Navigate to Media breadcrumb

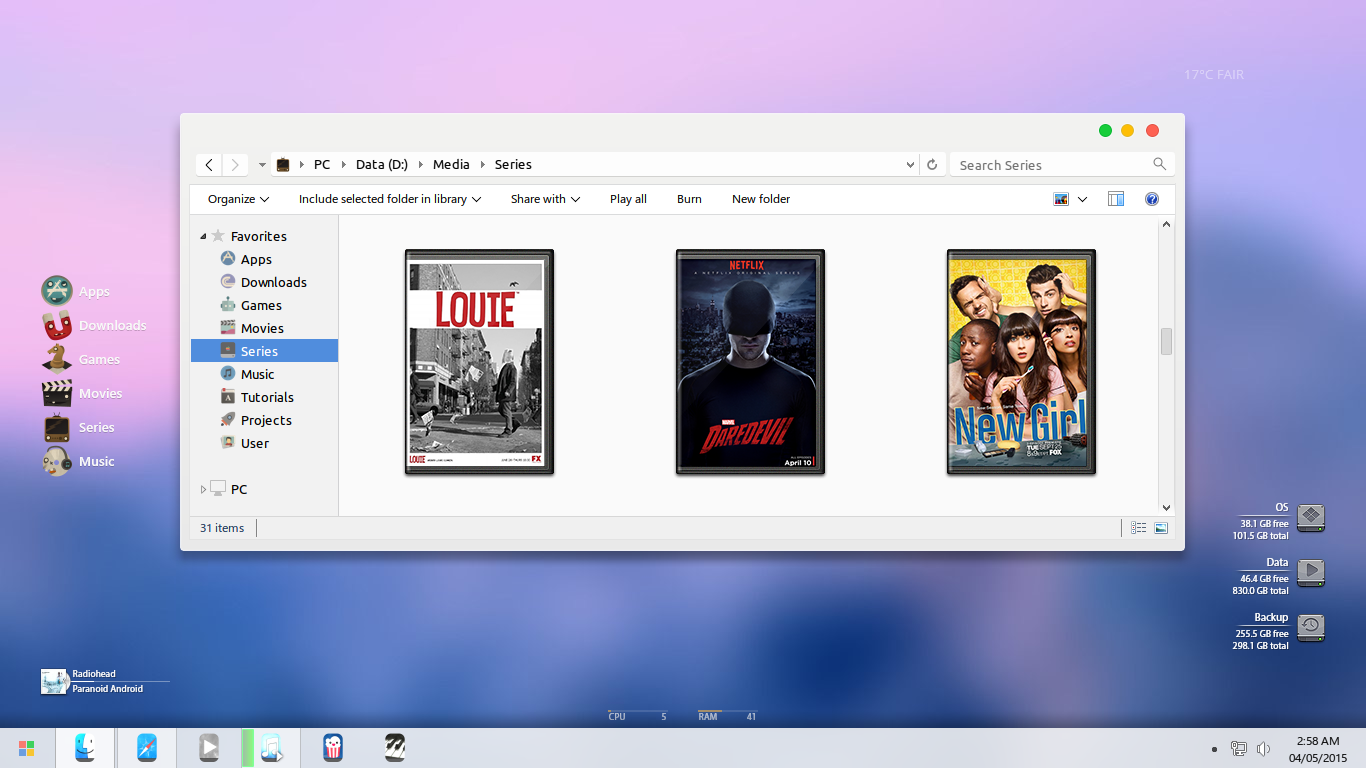(451, 165)
